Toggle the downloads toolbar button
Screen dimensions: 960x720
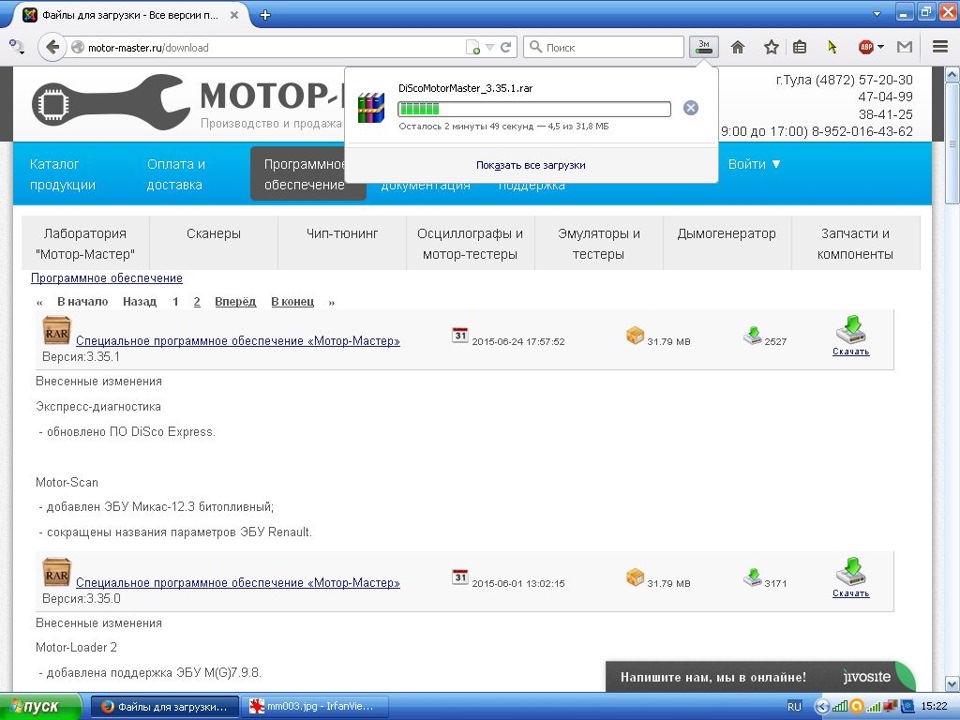[703, 47]
